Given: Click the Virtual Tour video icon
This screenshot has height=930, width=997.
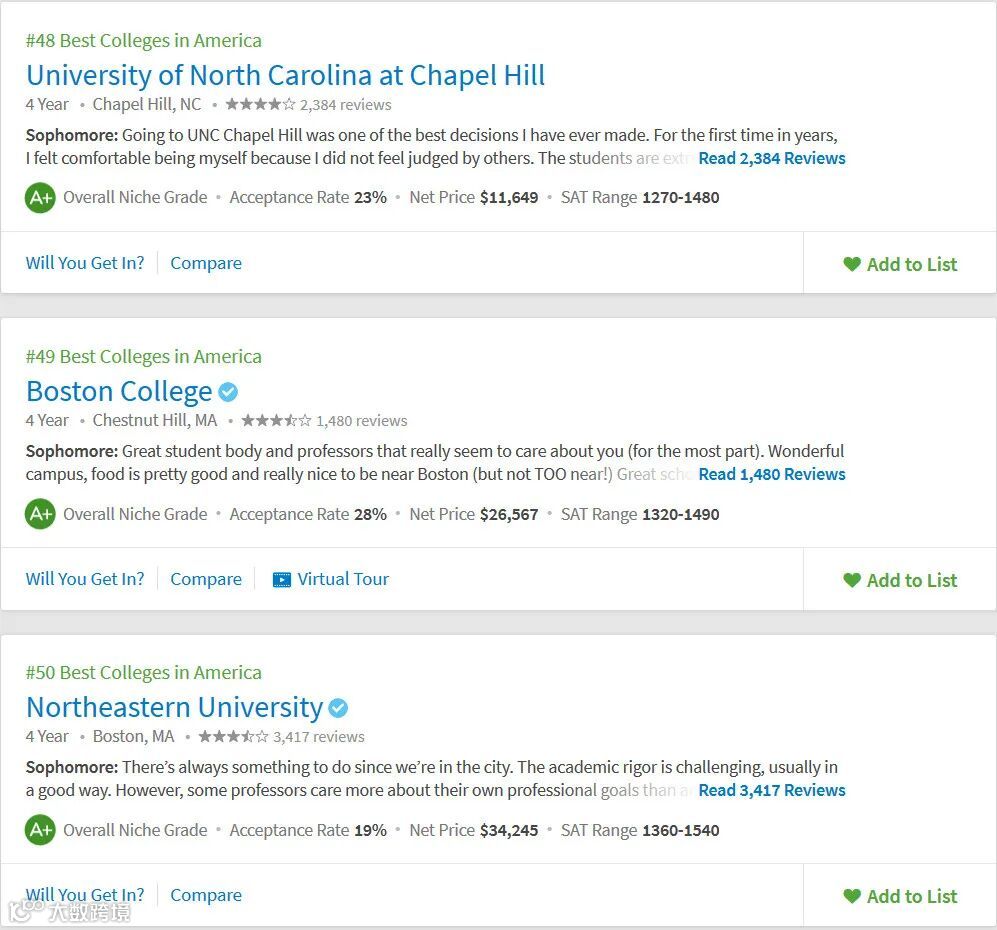Looking at the screenshot, I should [x=282, y=579].
